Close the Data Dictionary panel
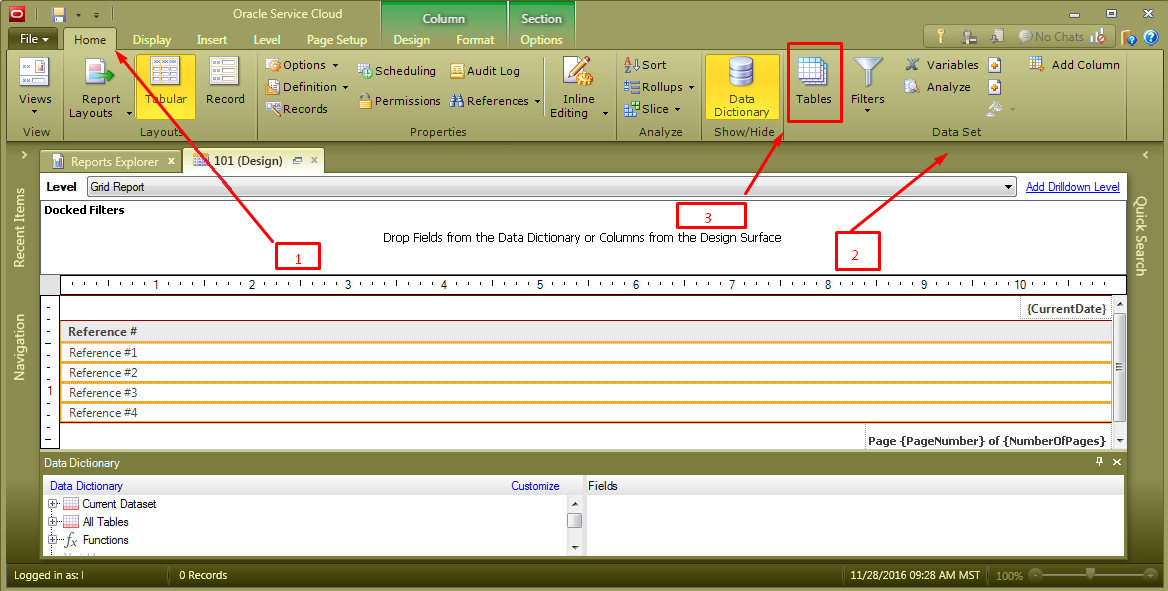1168x591 pixels. 1117,462
